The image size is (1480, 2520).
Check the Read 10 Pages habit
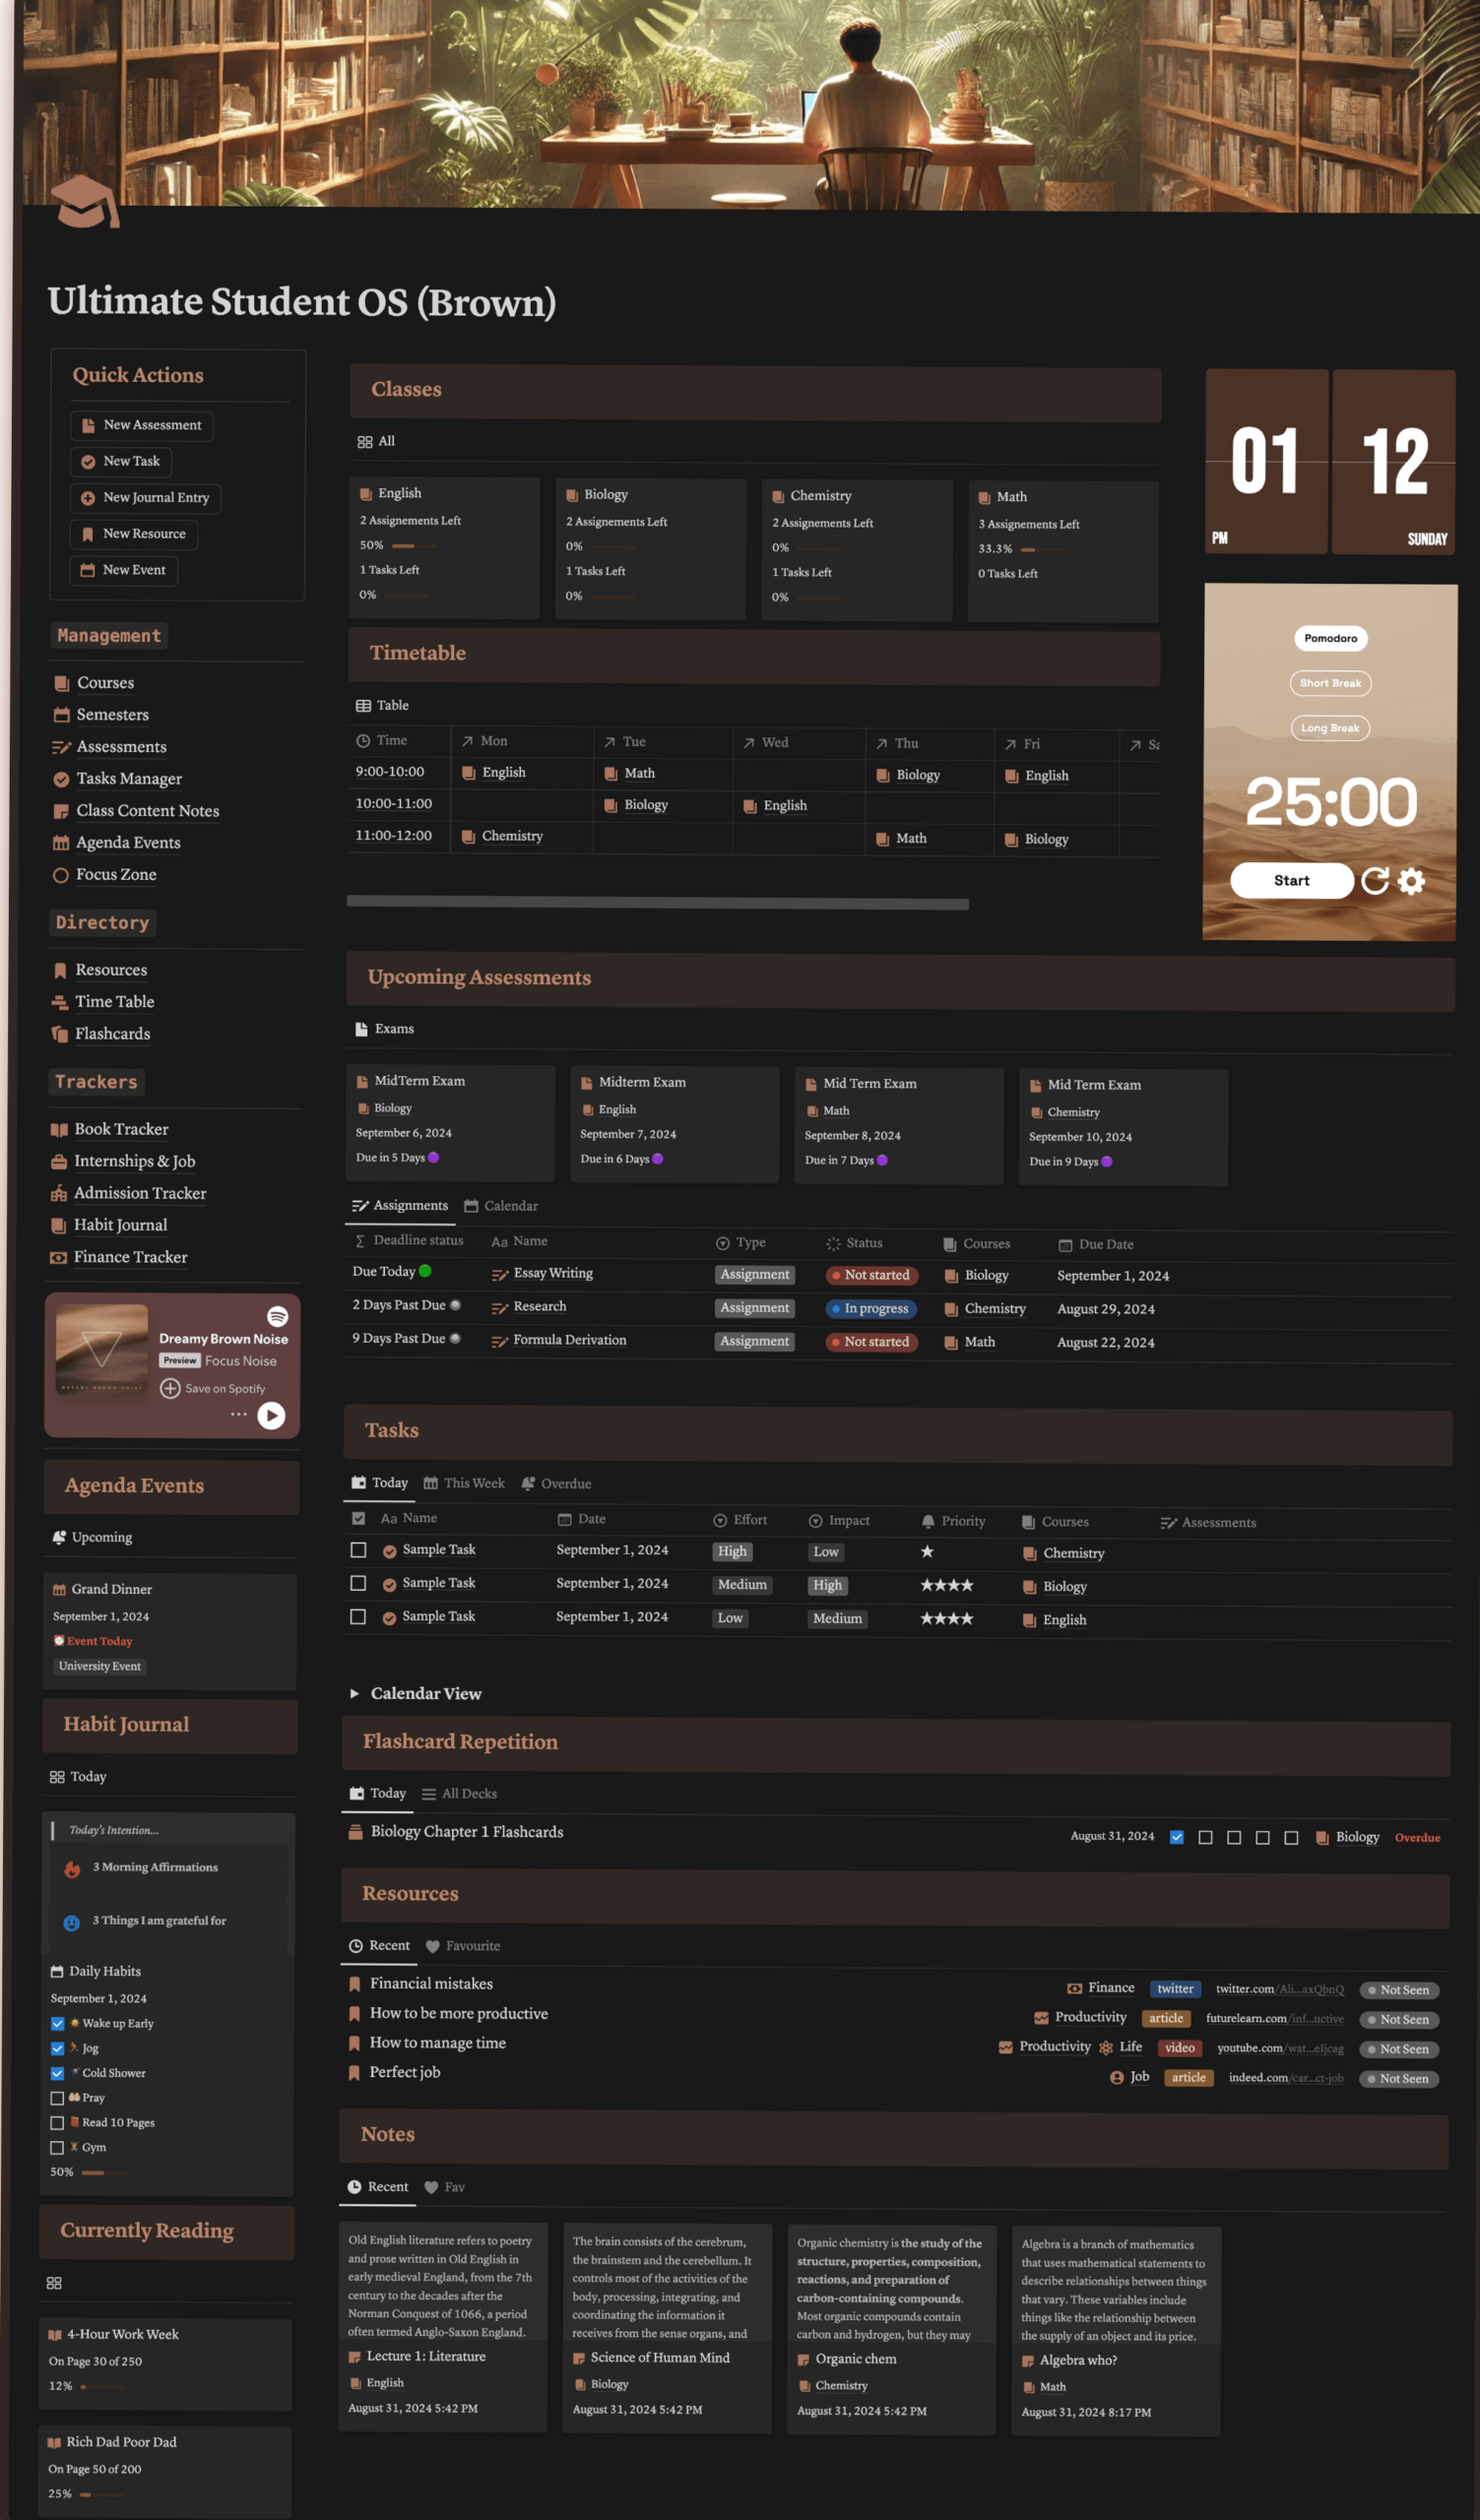pyautogui.click(x=57, y=2123)
